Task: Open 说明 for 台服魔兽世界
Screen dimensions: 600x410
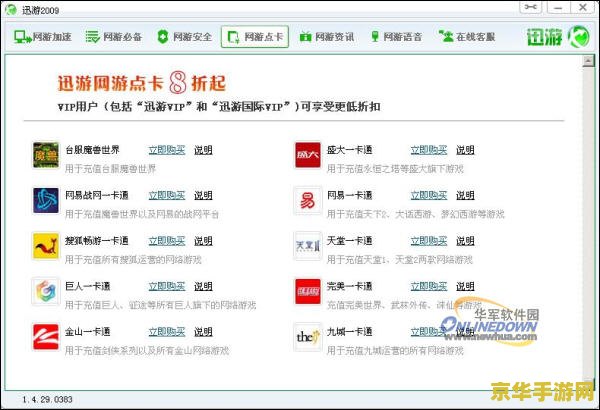Action: 203,150
